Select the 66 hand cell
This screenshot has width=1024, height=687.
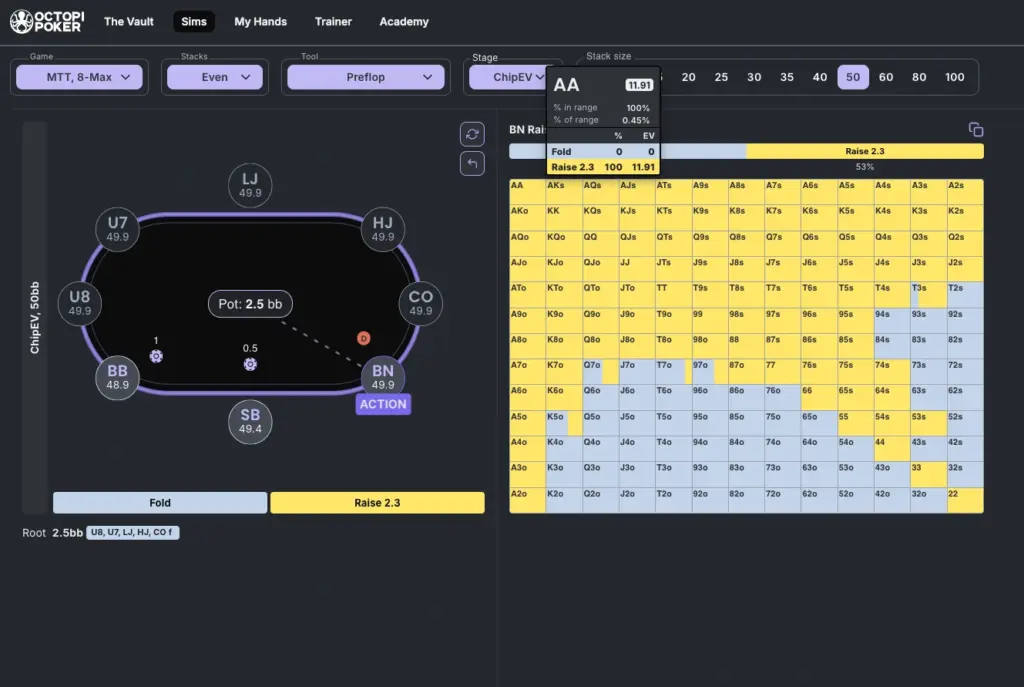pyautogui.click(x=819, y=398)
